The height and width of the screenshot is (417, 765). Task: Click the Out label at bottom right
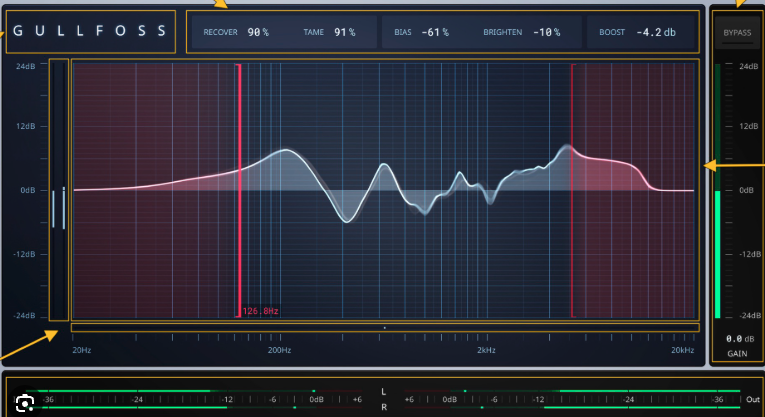click(x=751, y=398)
